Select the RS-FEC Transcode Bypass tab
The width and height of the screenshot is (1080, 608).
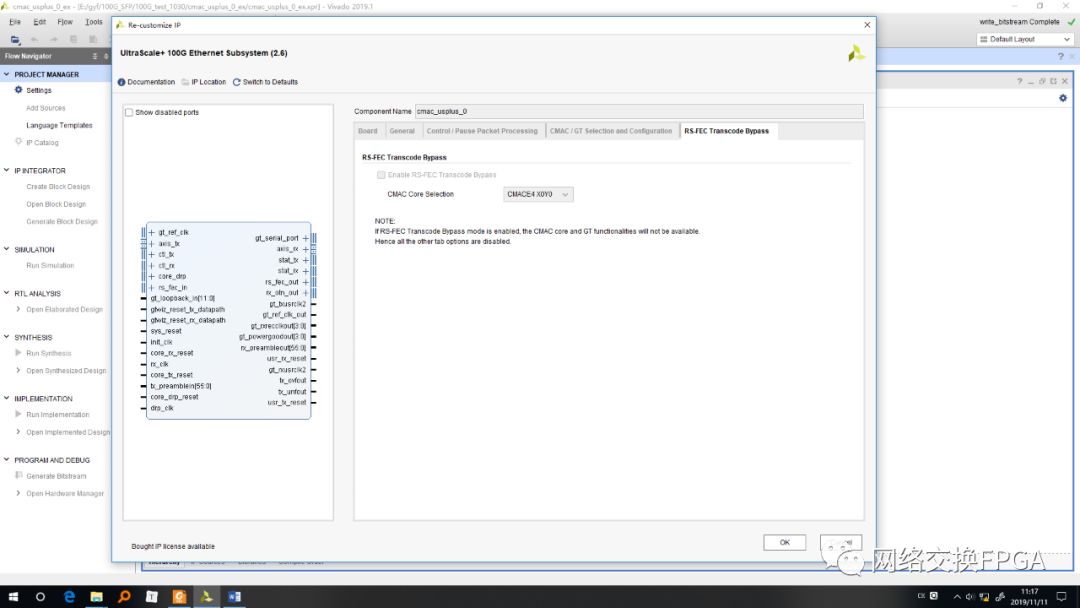(x=727, y=131)
